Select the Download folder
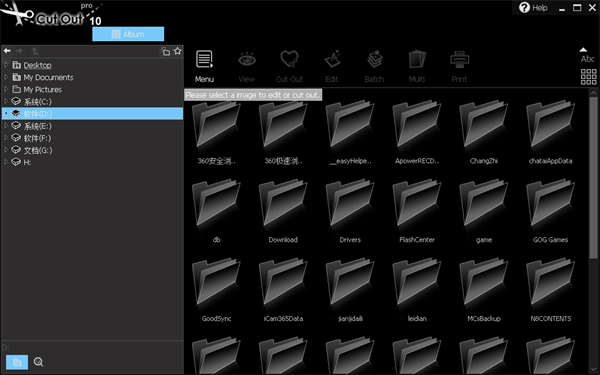The height and width of the screenshot is (375, 600). (x=283, y=211)
